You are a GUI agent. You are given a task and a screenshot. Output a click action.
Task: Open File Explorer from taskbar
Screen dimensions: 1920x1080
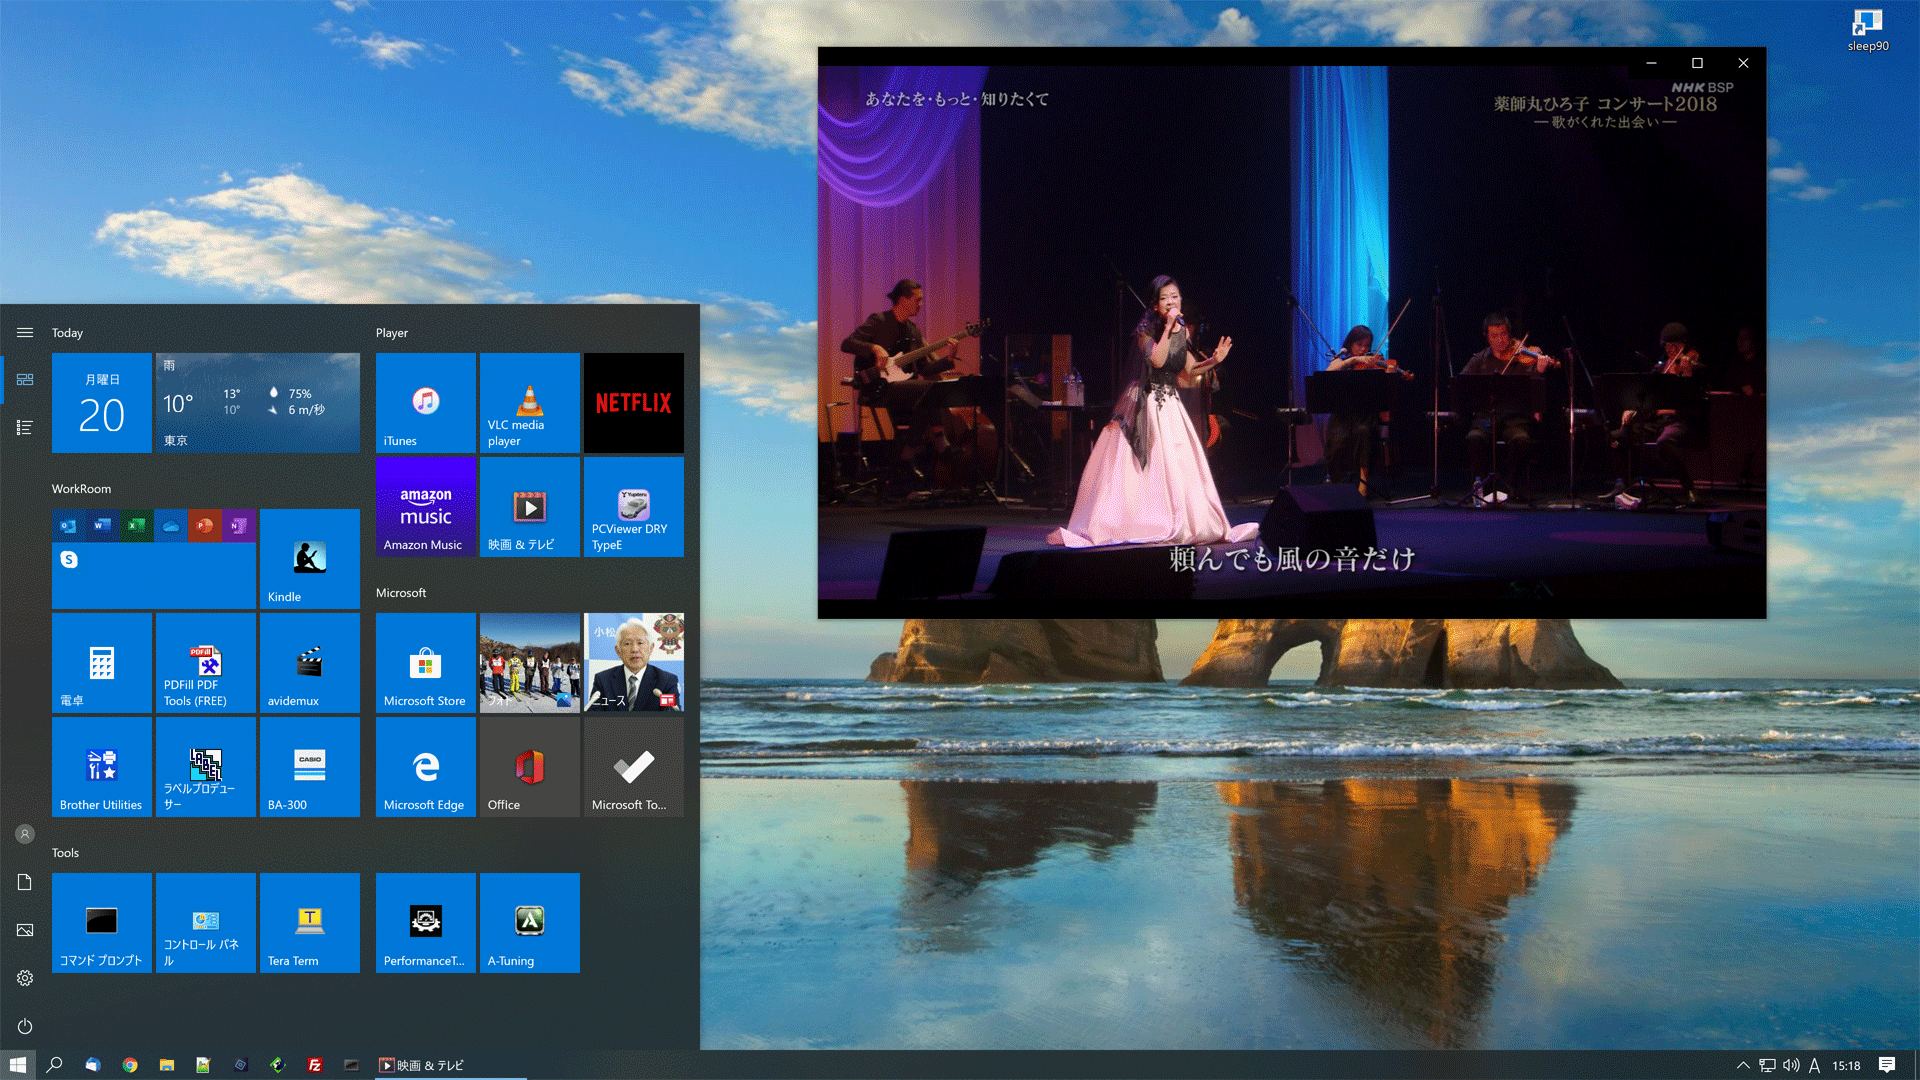167,1065
